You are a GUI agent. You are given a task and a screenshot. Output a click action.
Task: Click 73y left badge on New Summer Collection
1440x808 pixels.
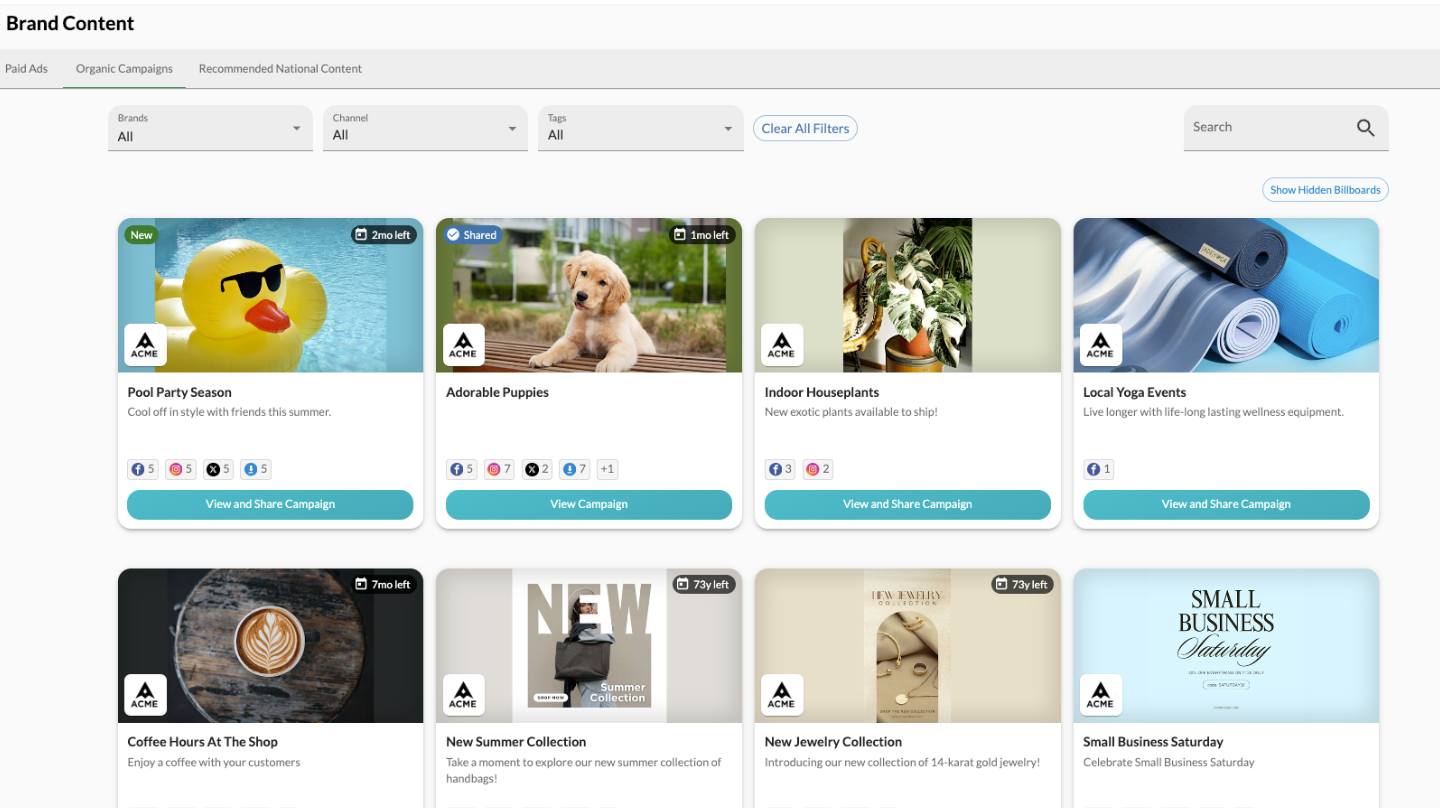704,584
